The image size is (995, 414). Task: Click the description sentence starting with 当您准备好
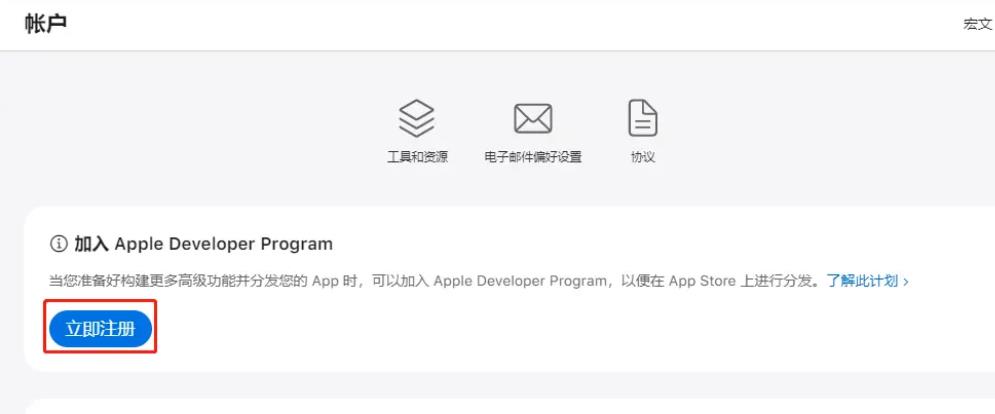click(x=300, y=282)
